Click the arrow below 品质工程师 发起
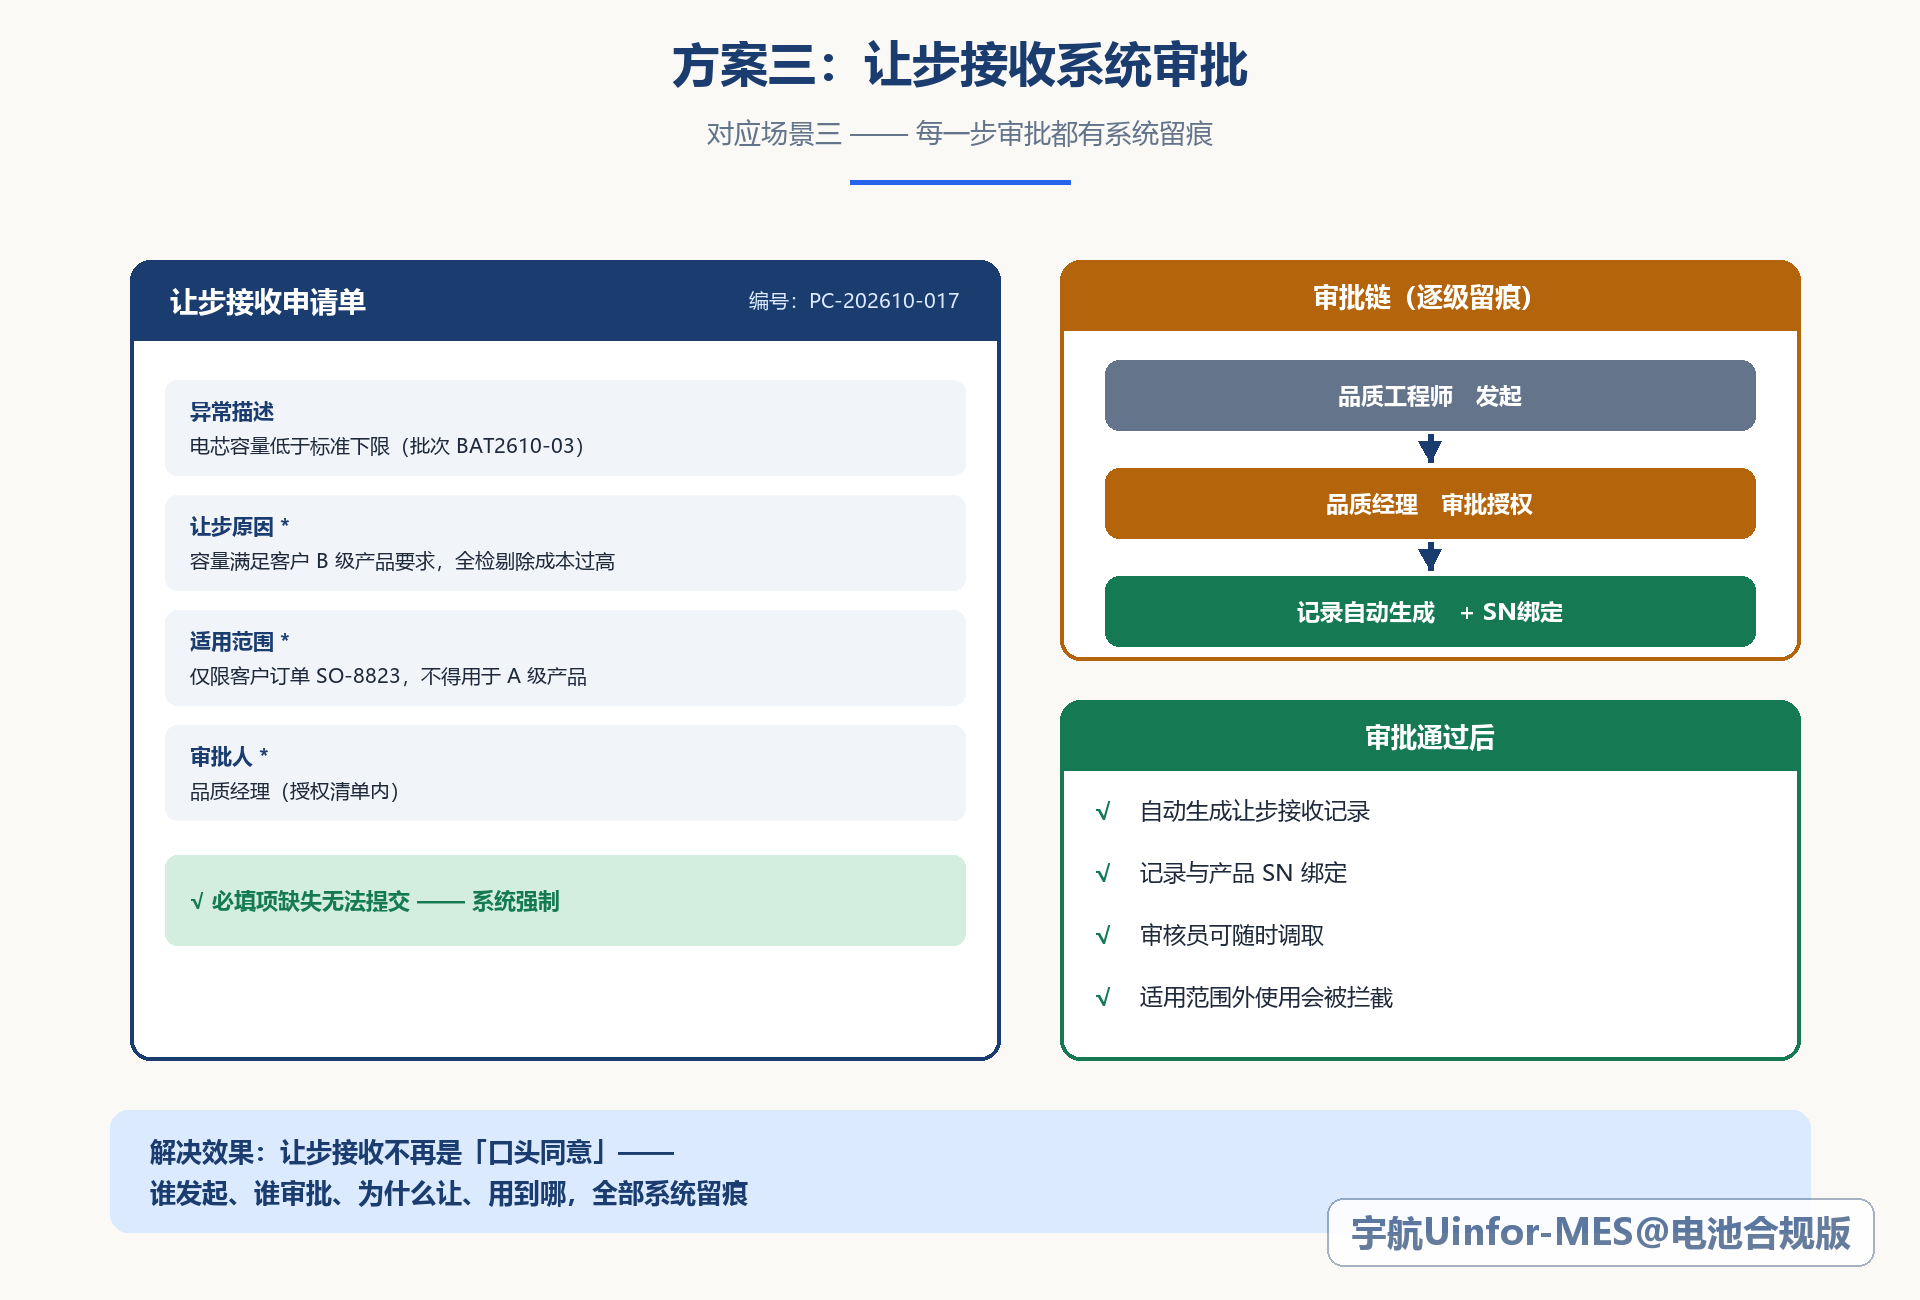 tap(1430, 449)
